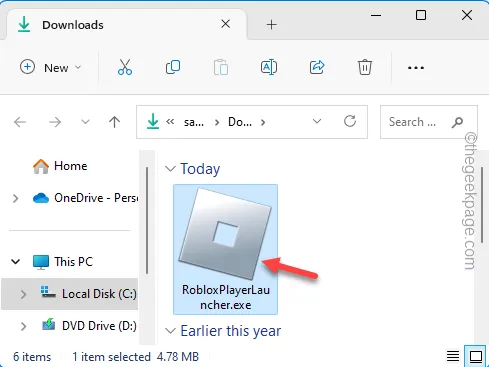Open the recent locations chevron
Image resolution: width=489 pixels, height=367 pixels.
pos(85,122)
